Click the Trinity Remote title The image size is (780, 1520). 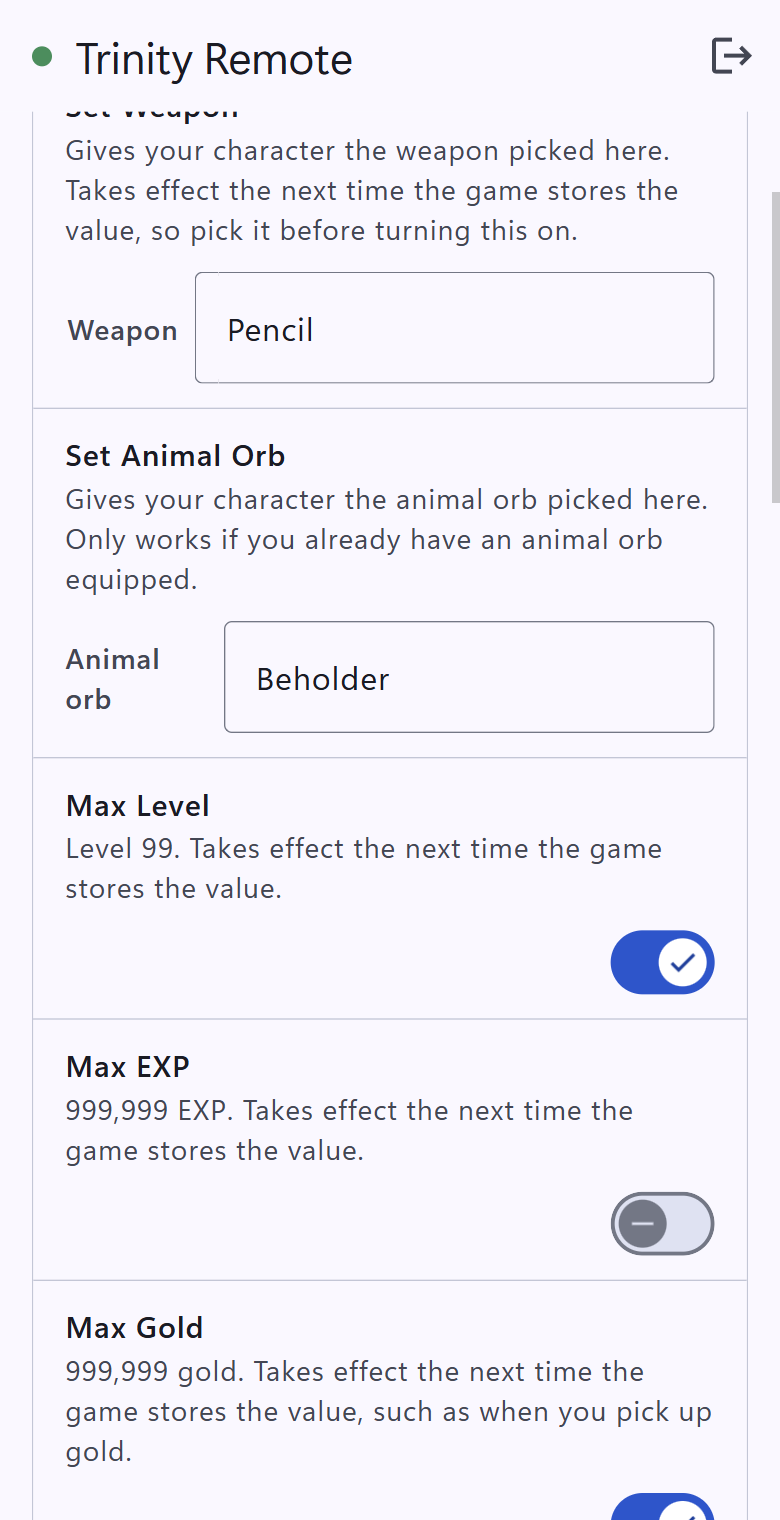[214, 59]
